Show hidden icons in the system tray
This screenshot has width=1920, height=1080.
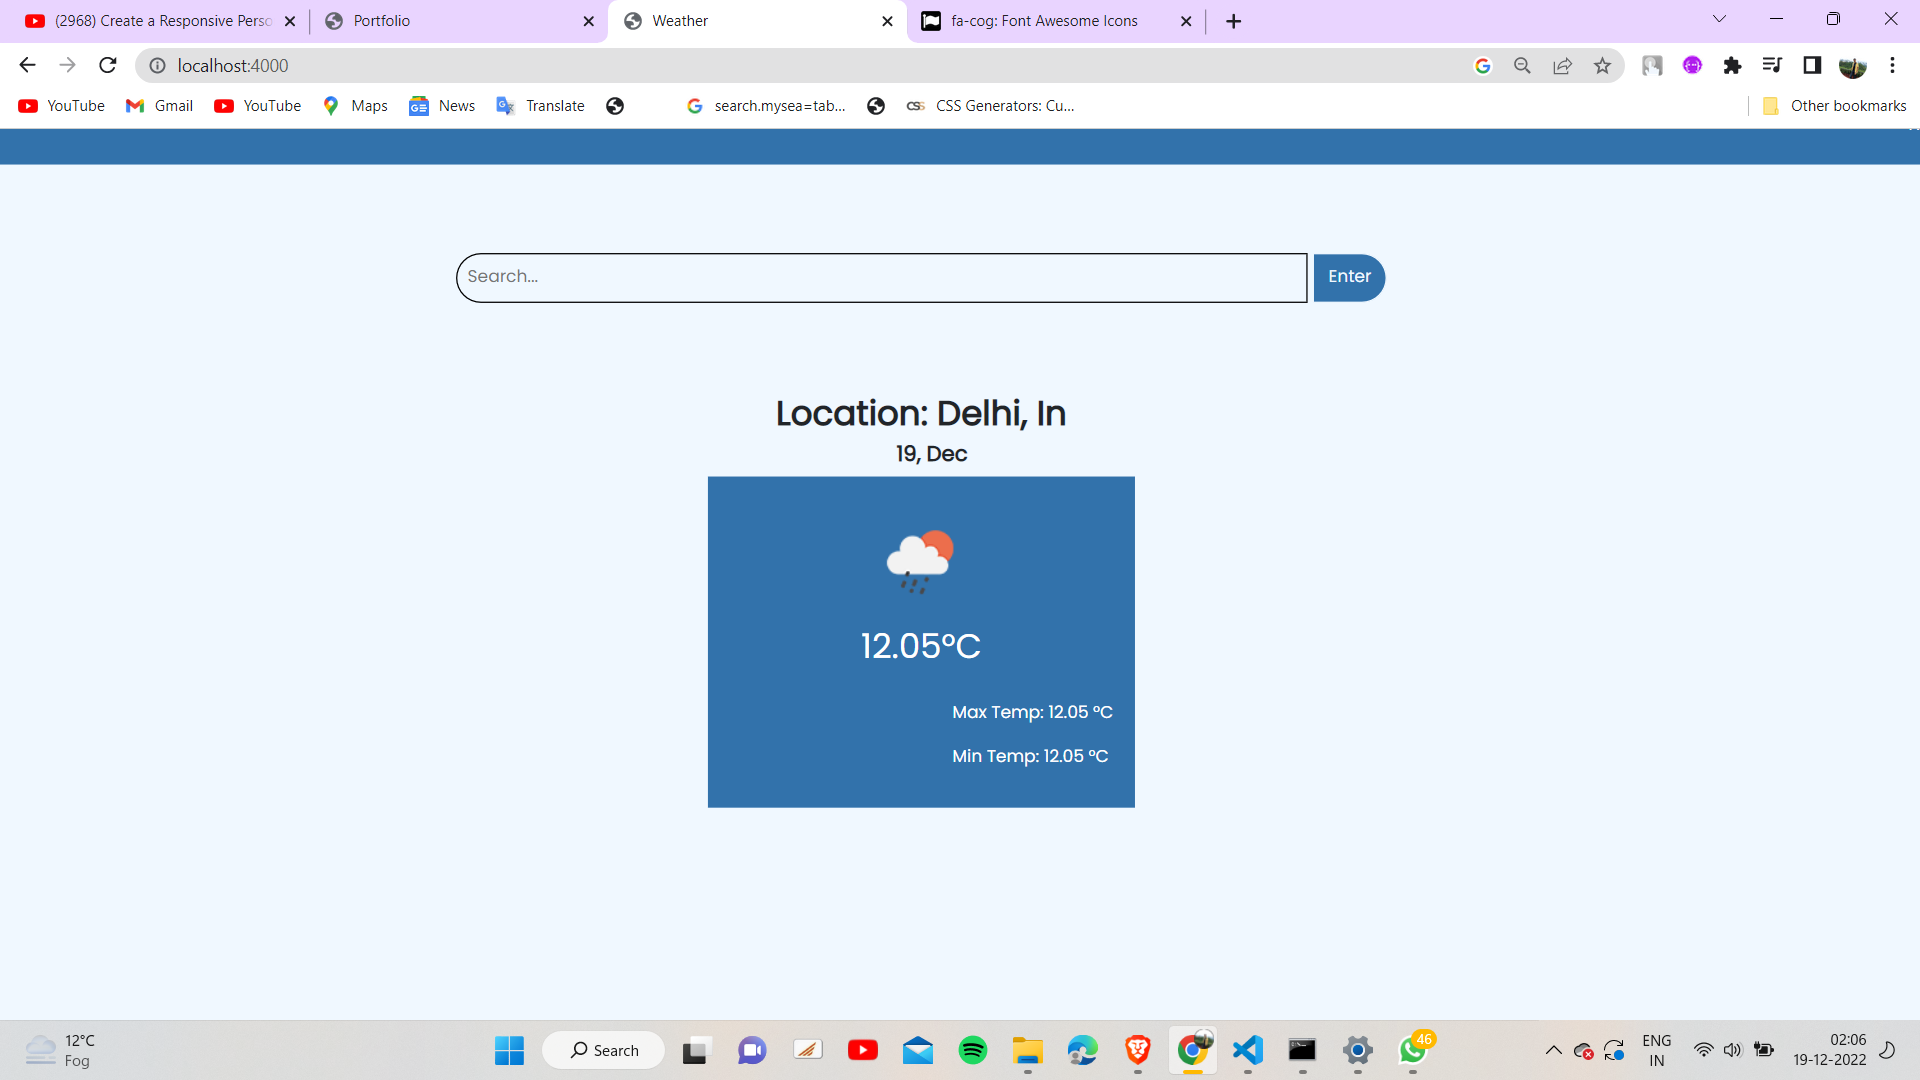[x=1553, y=1050]
